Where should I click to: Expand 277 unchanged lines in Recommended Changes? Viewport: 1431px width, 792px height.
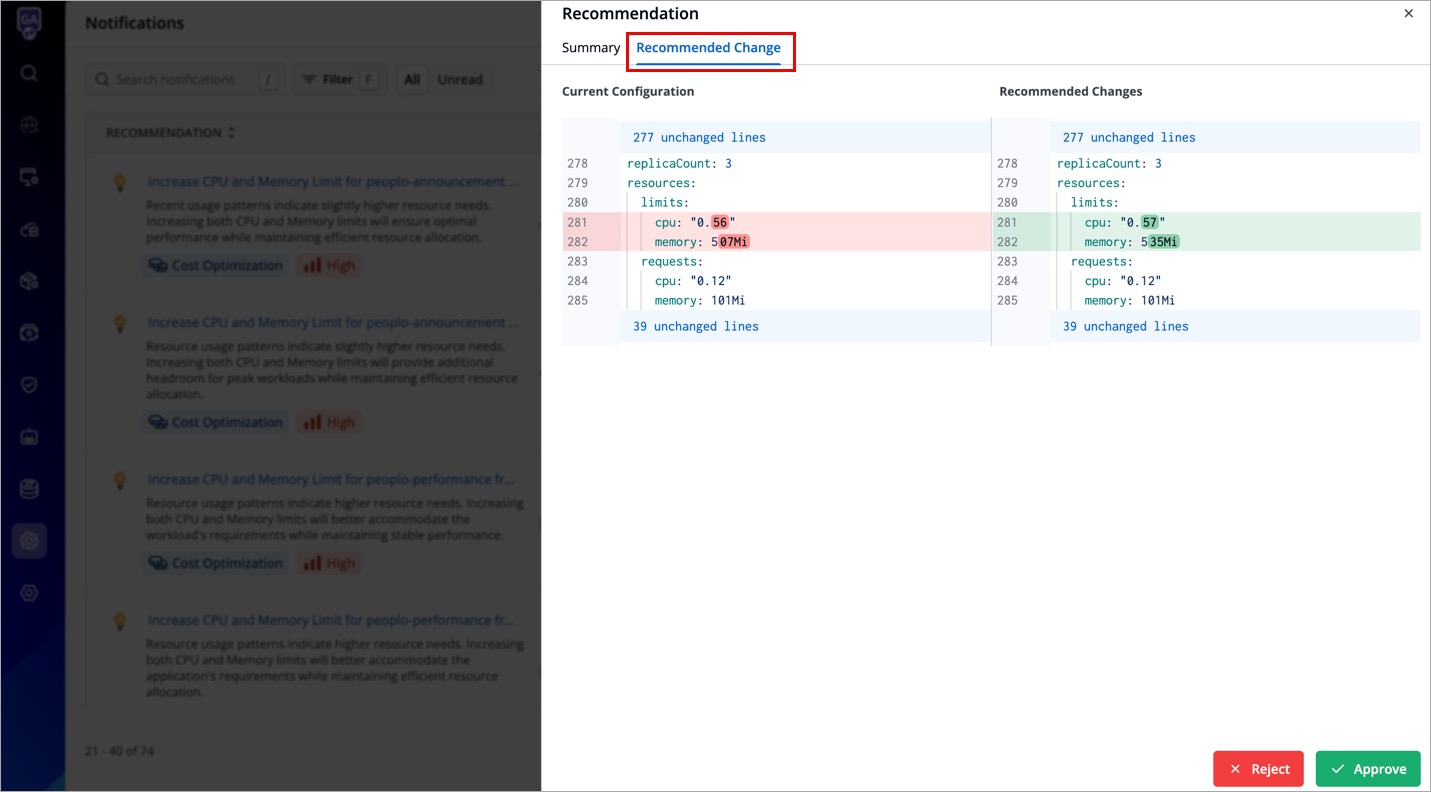tap(1129, 138)
